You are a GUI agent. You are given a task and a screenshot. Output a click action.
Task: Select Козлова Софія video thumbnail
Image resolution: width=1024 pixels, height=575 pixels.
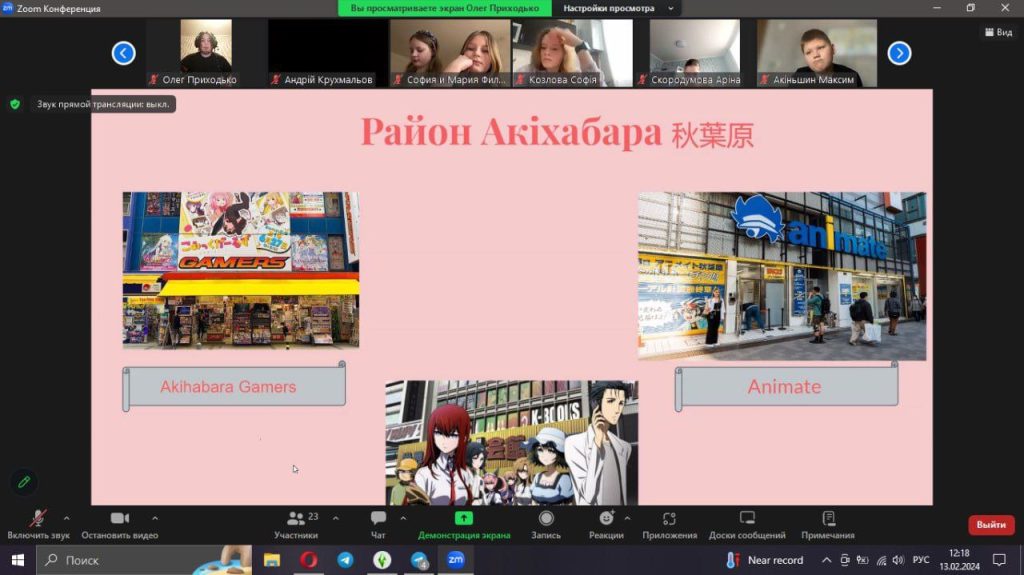click(x=572, y=52)
